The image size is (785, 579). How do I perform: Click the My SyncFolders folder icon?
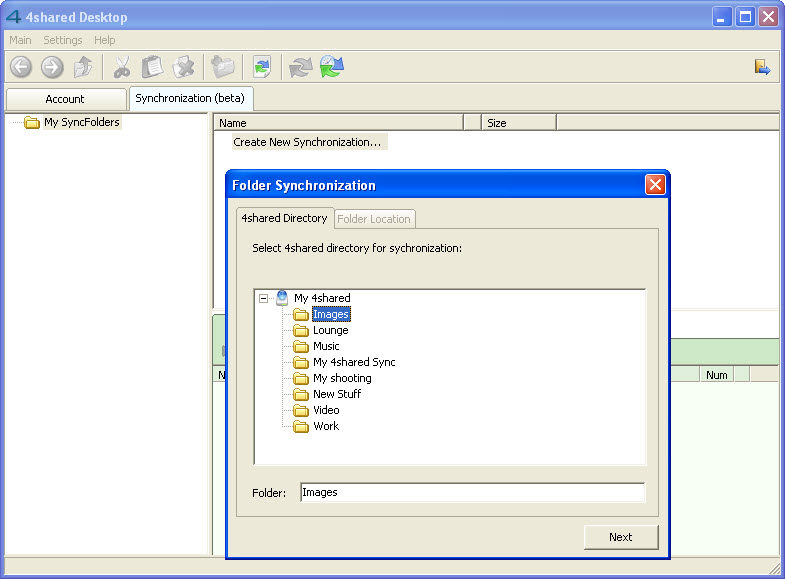[32, 122]
